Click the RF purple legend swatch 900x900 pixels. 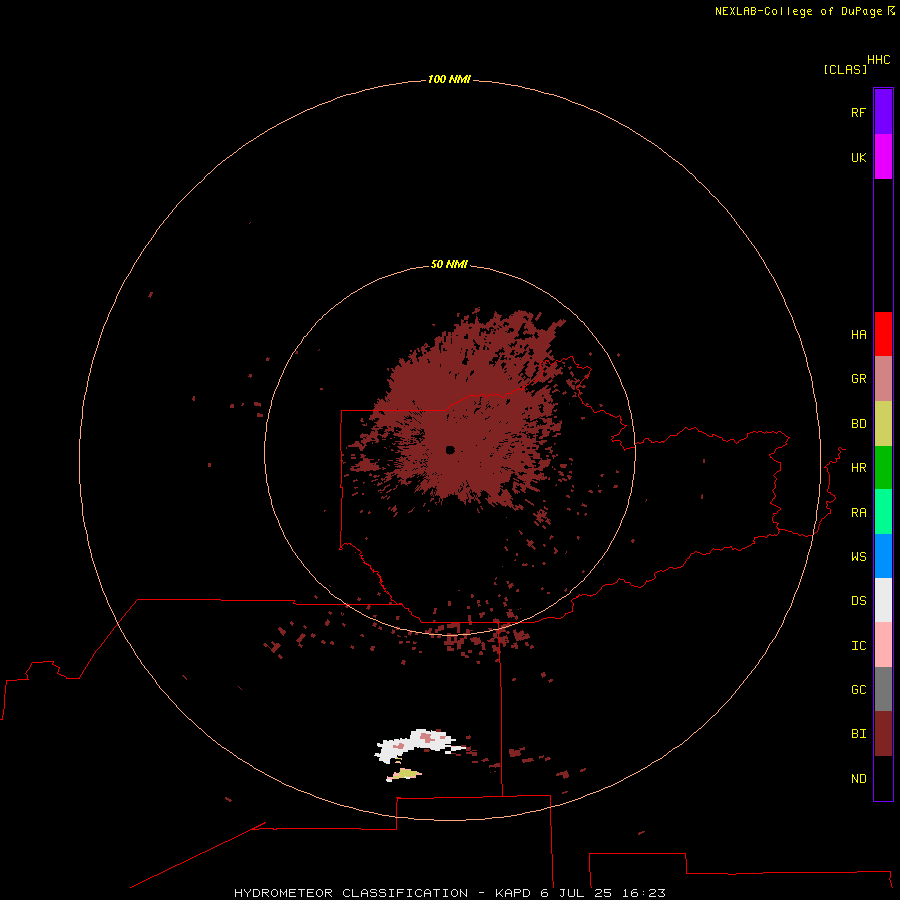click(x=883, y=112)
